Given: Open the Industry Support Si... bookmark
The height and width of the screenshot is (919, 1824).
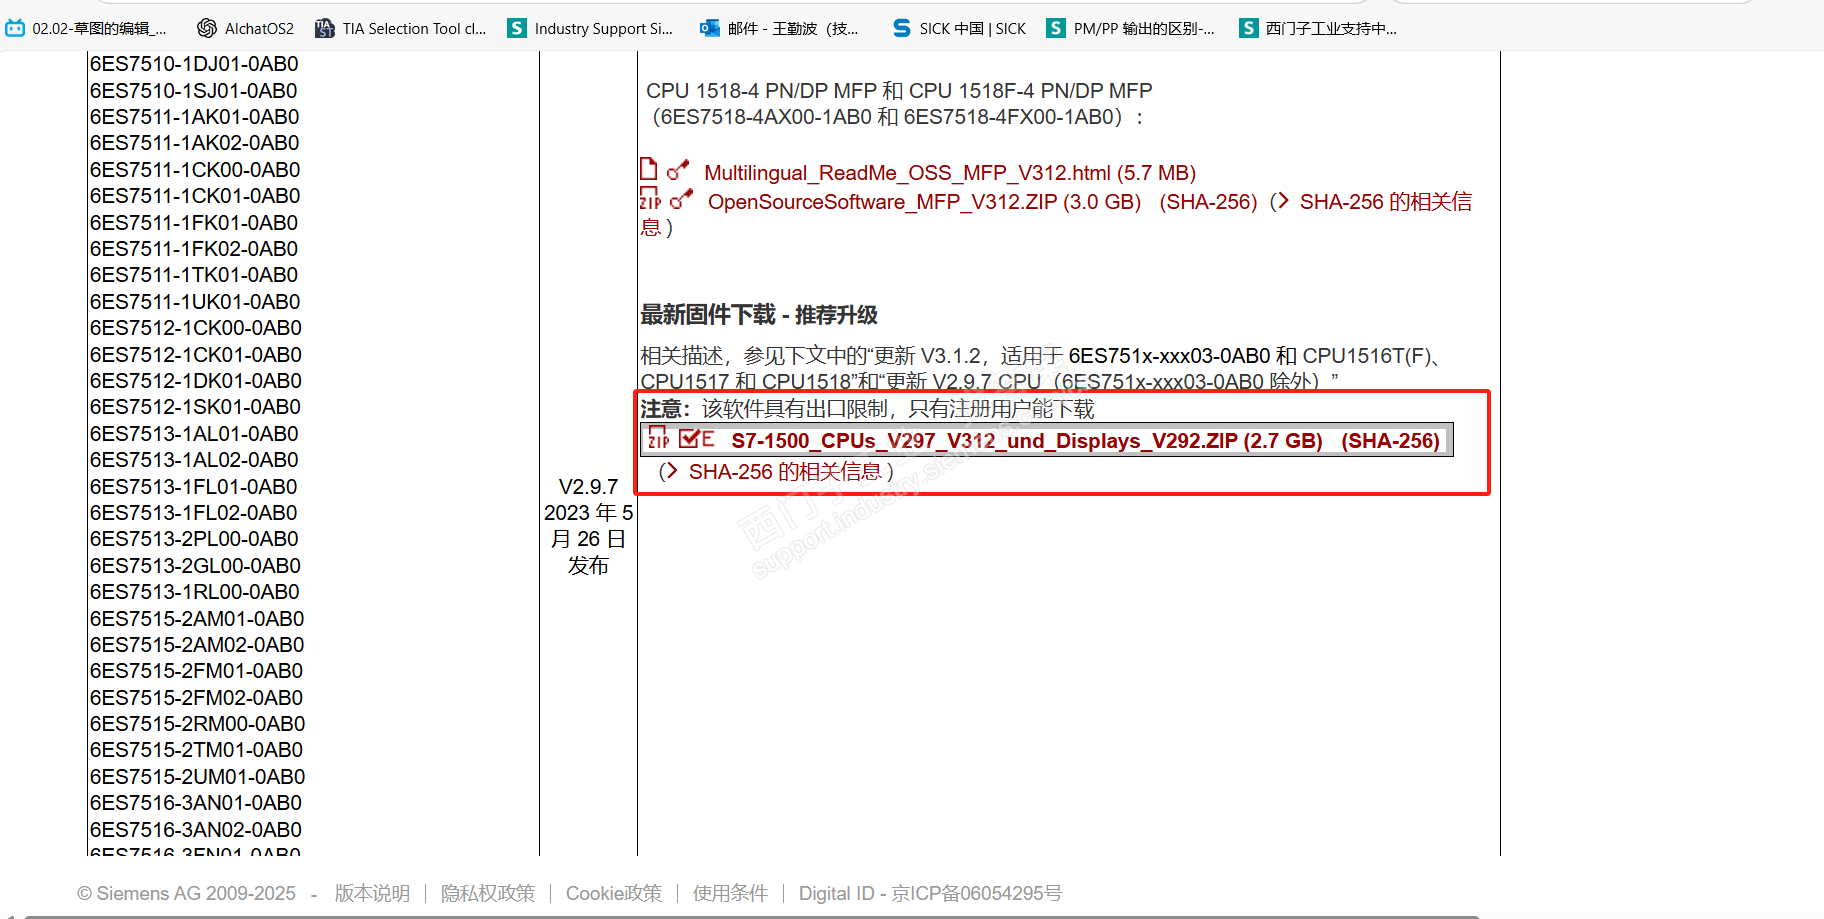Looking at the screenshot, I should point(590,28).
